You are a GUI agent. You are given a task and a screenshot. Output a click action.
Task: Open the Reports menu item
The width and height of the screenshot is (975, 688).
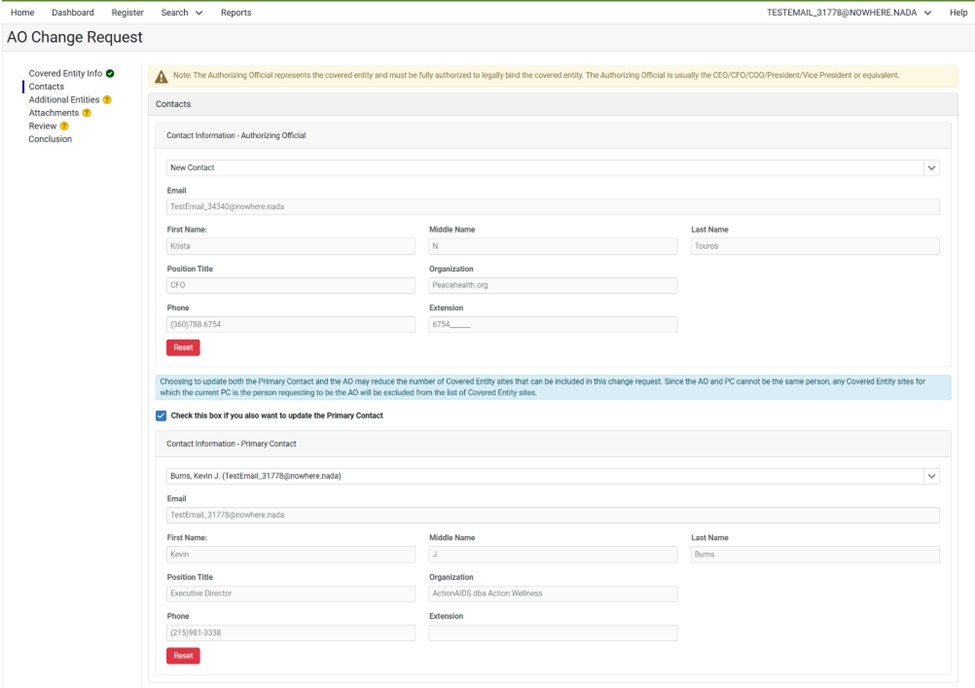(236, 12)
